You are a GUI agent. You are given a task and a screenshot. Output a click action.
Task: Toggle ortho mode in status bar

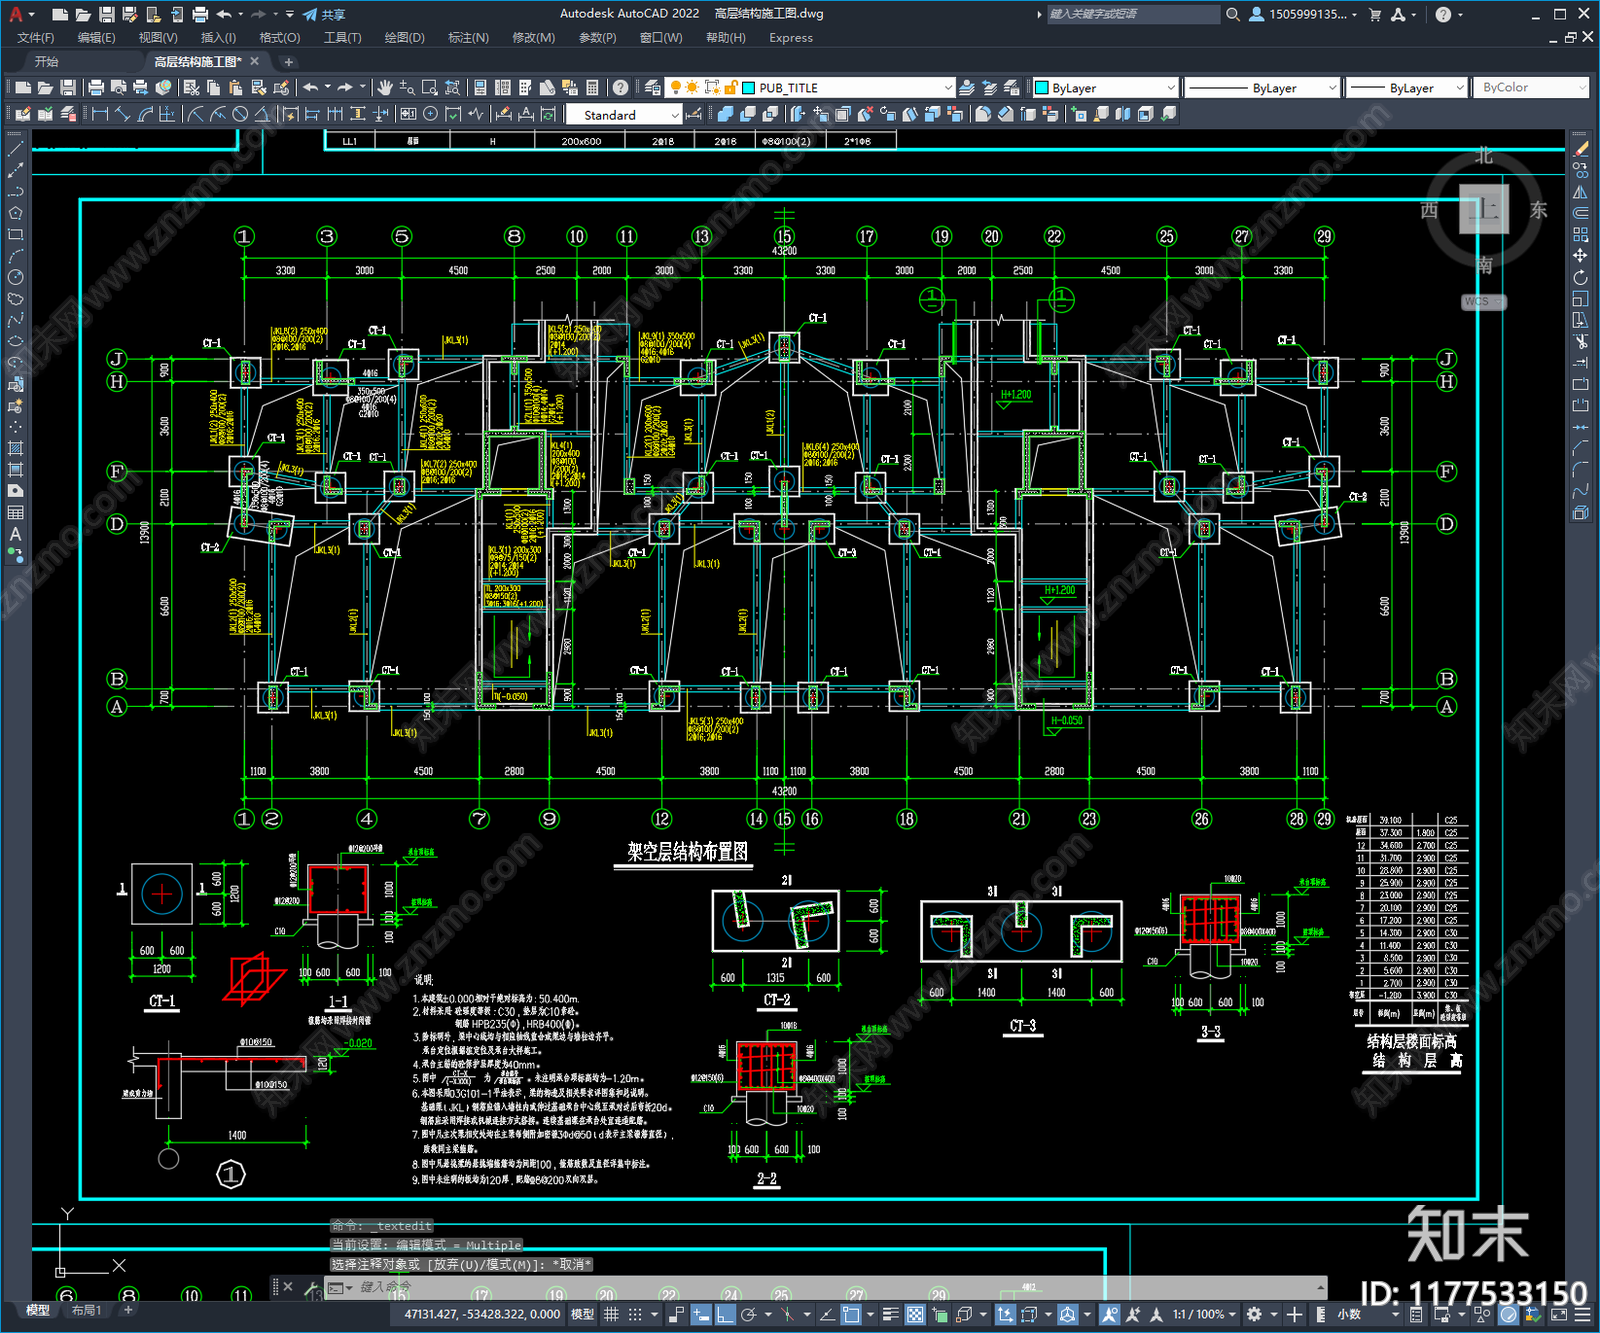click(725, 1314)
